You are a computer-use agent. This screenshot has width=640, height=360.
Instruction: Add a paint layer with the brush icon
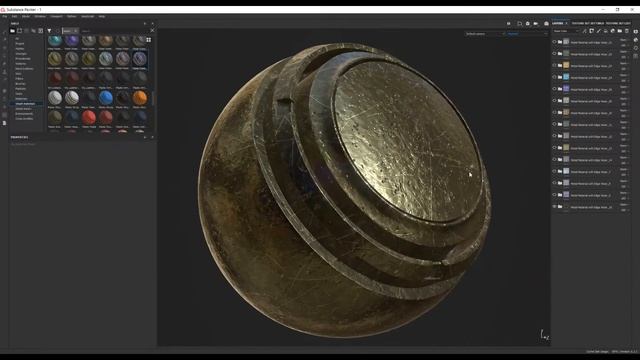click(x=599, y=31)
